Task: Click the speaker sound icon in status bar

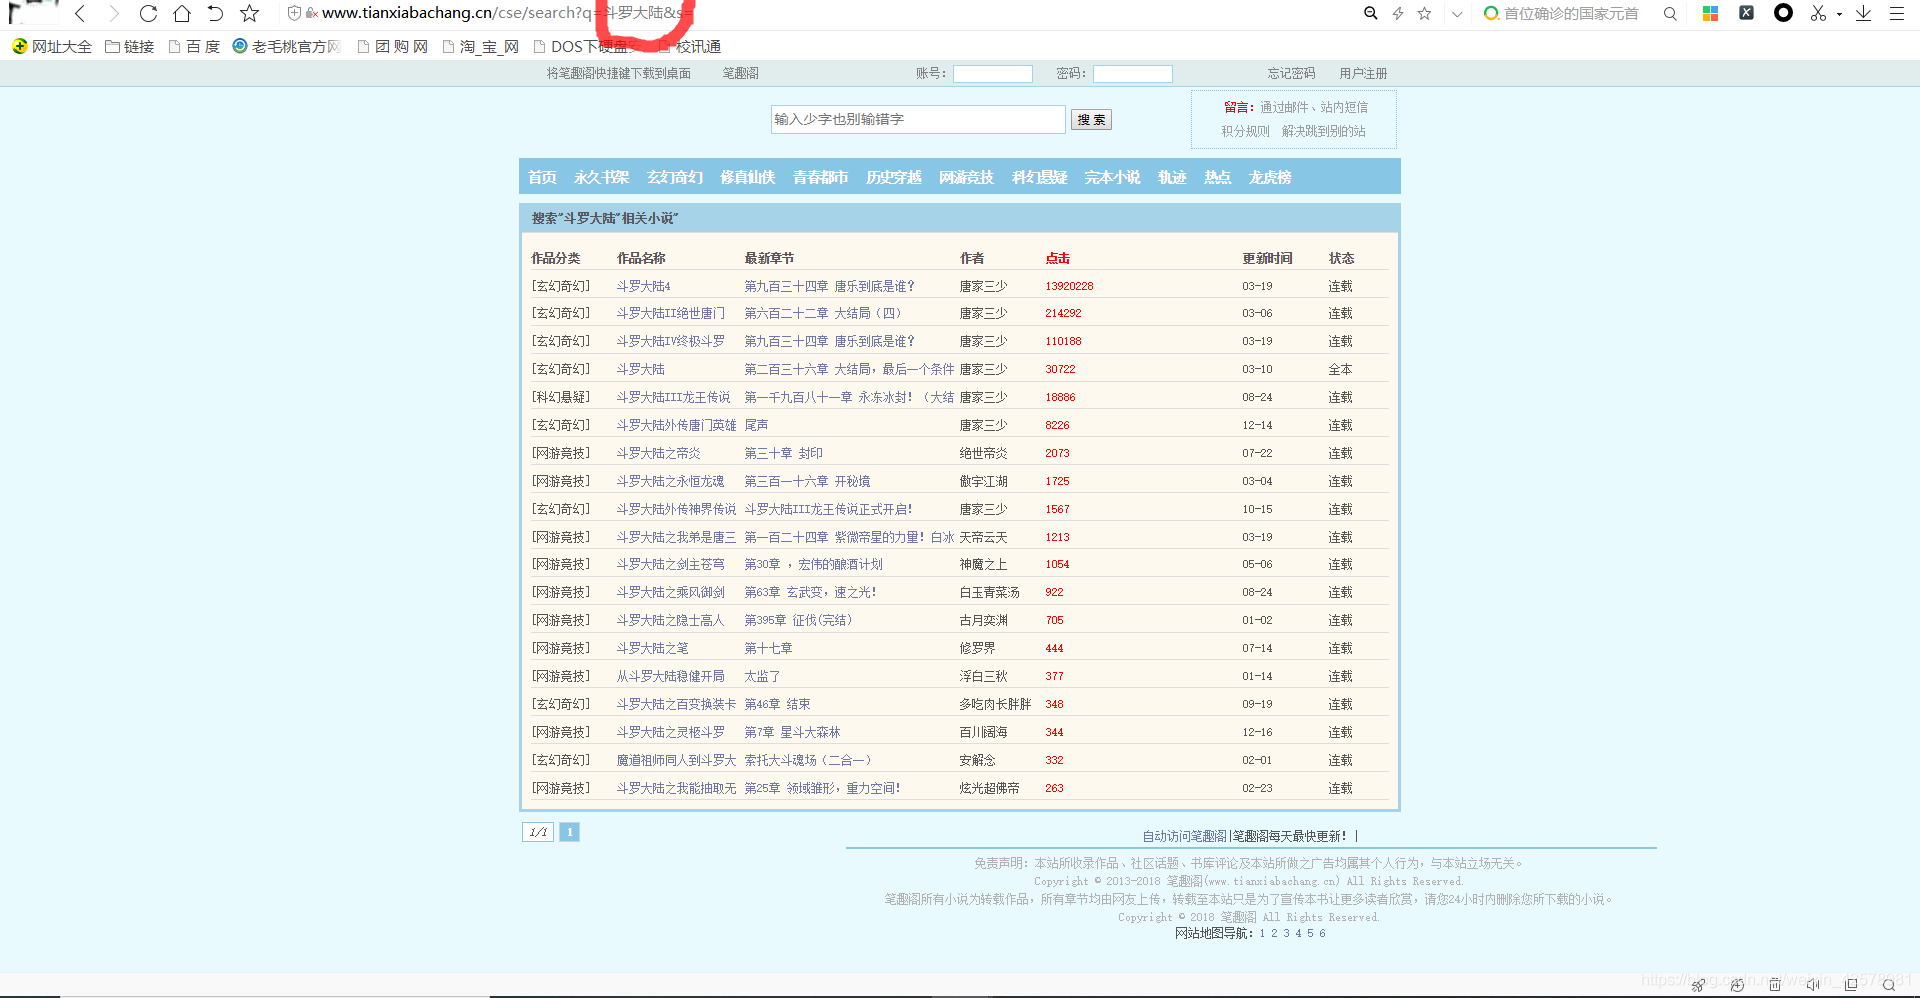Action: click(x=1813, y=985)
